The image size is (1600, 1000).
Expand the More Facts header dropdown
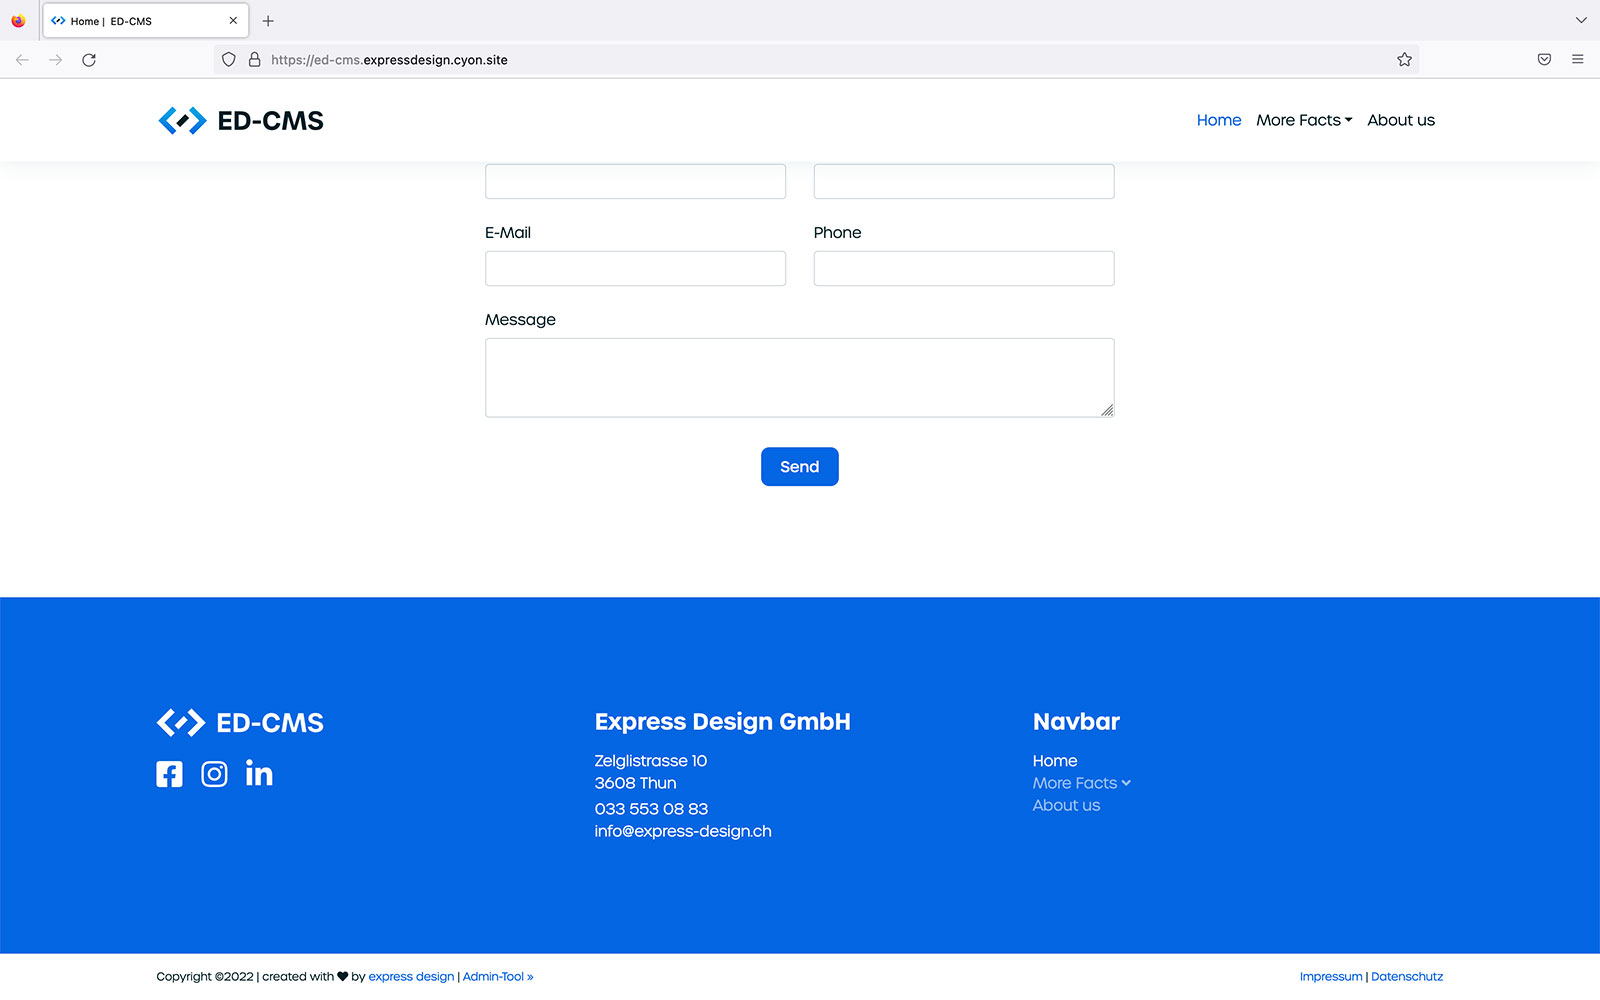1303,120
